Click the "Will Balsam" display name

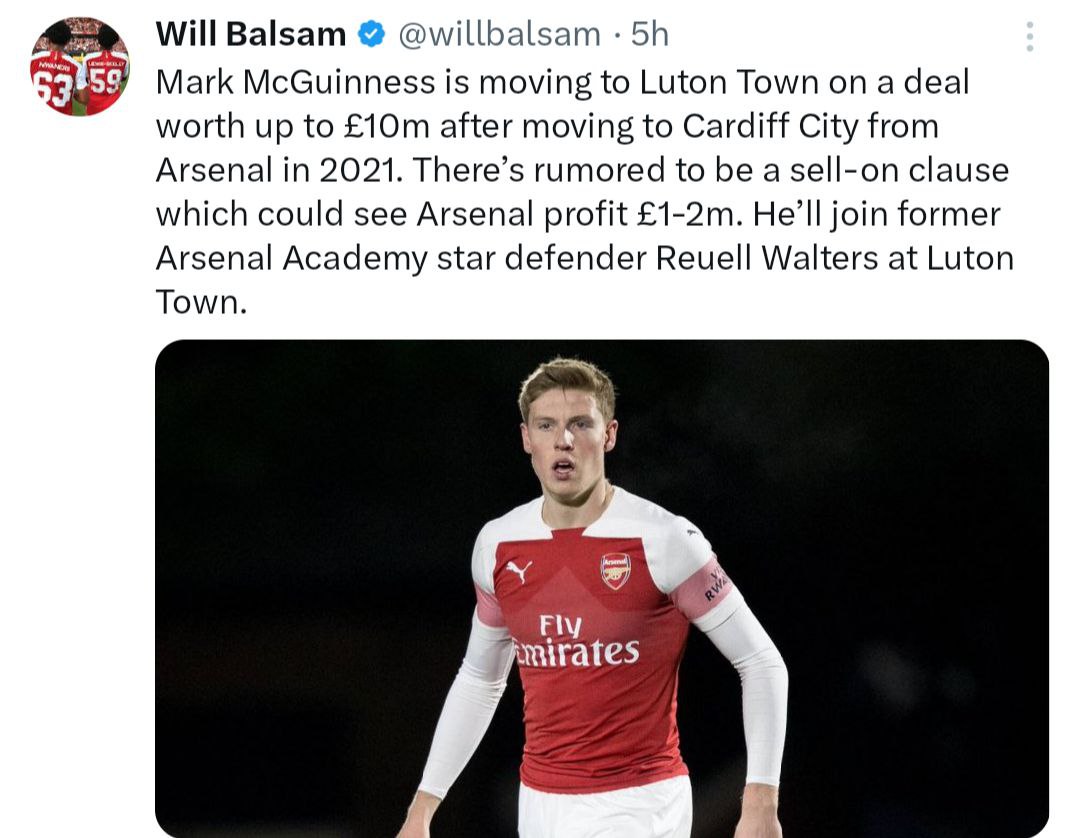click(250, 35)
